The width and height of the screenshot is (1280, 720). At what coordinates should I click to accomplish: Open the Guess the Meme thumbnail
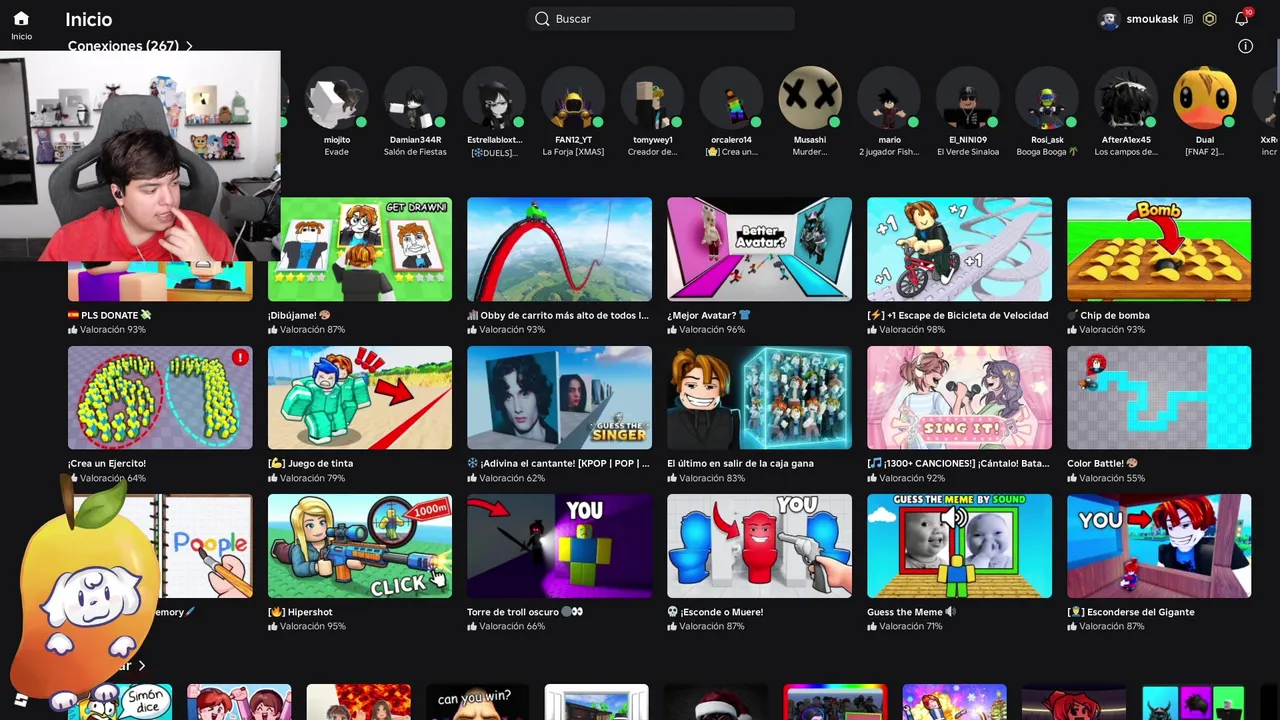coord(959,546)
